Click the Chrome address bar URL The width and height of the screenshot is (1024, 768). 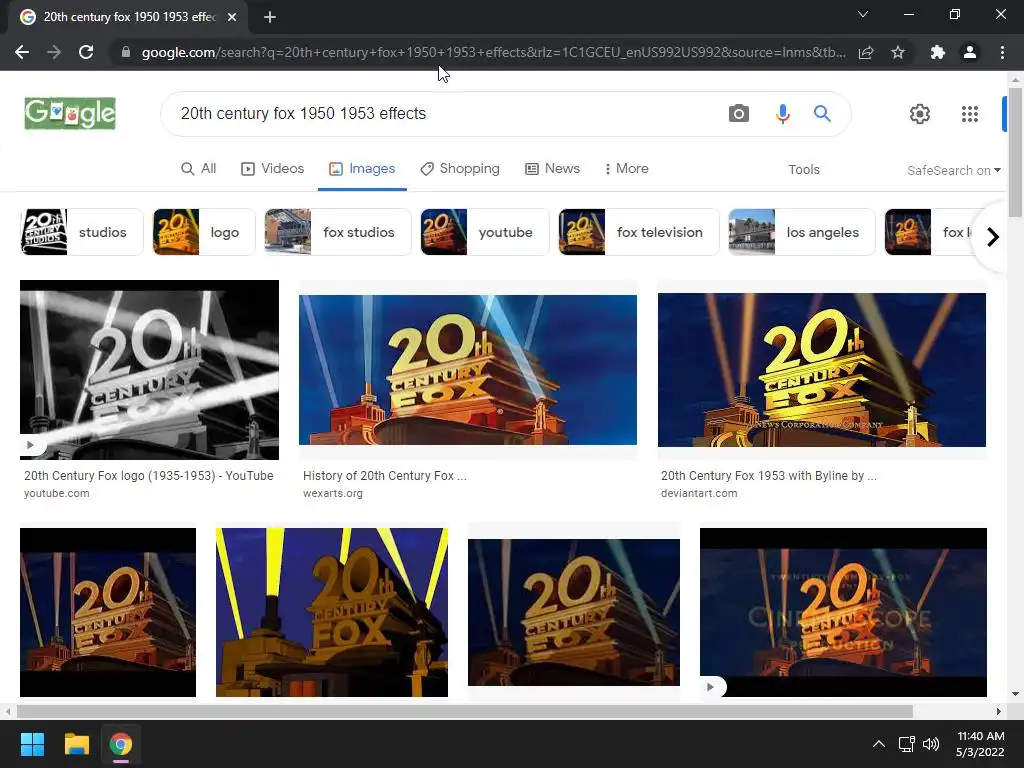click(x=493, y=52)
